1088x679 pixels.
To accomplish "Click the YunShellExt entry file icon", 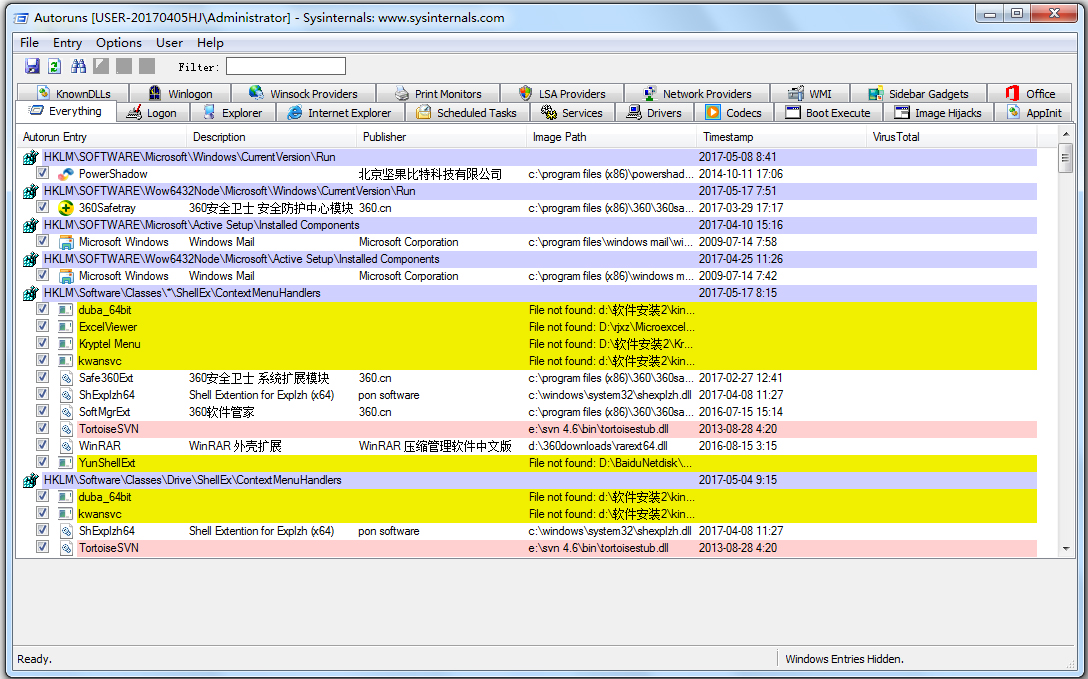I will pos(66,463).
